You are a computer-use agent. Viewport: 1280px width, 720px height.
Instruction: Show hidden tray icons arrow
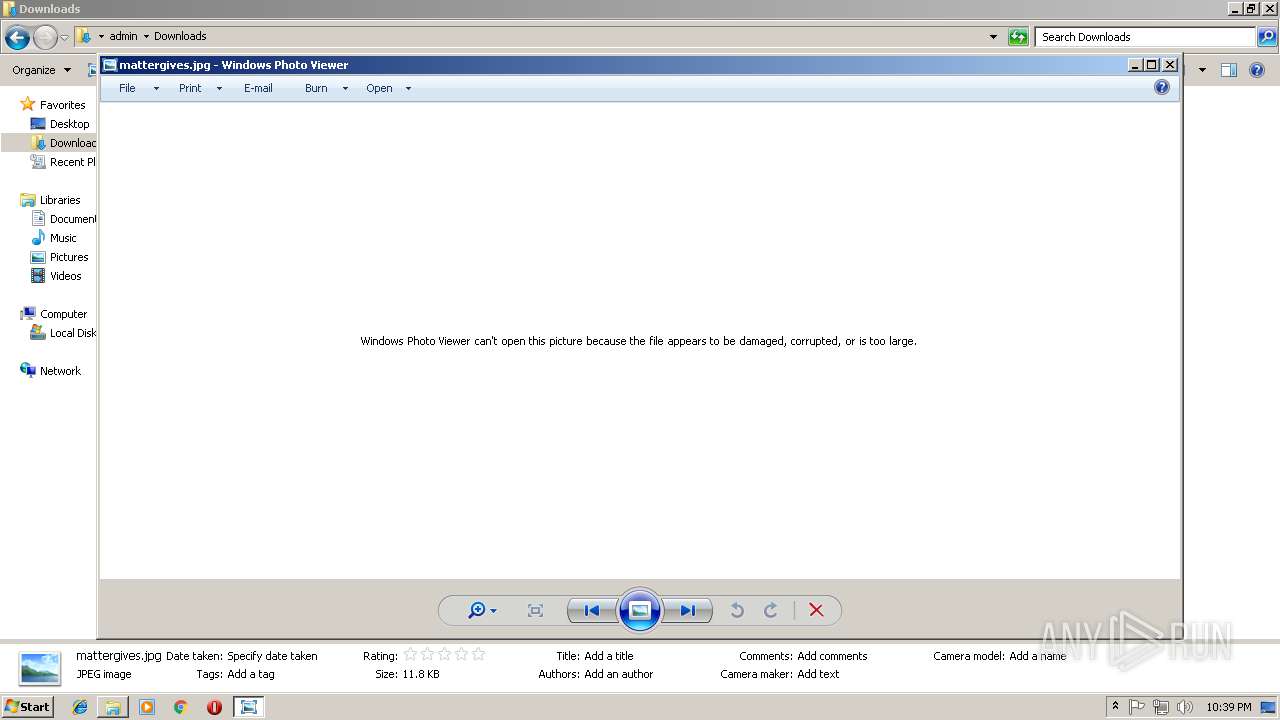pyautogui.click(x=1115, y=706)
